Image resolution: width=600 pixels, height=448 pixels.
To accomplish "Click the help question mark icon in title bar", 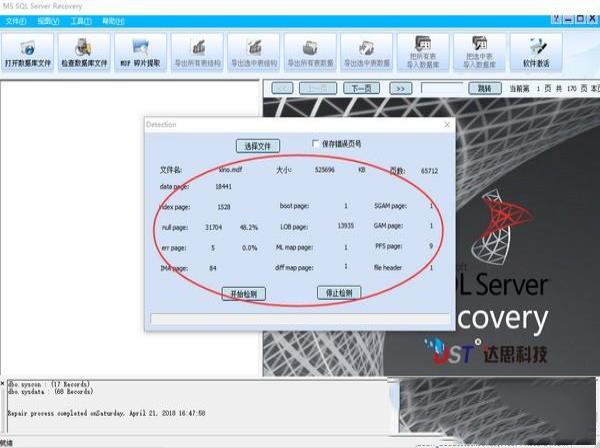I will click(x=556, y=18).
